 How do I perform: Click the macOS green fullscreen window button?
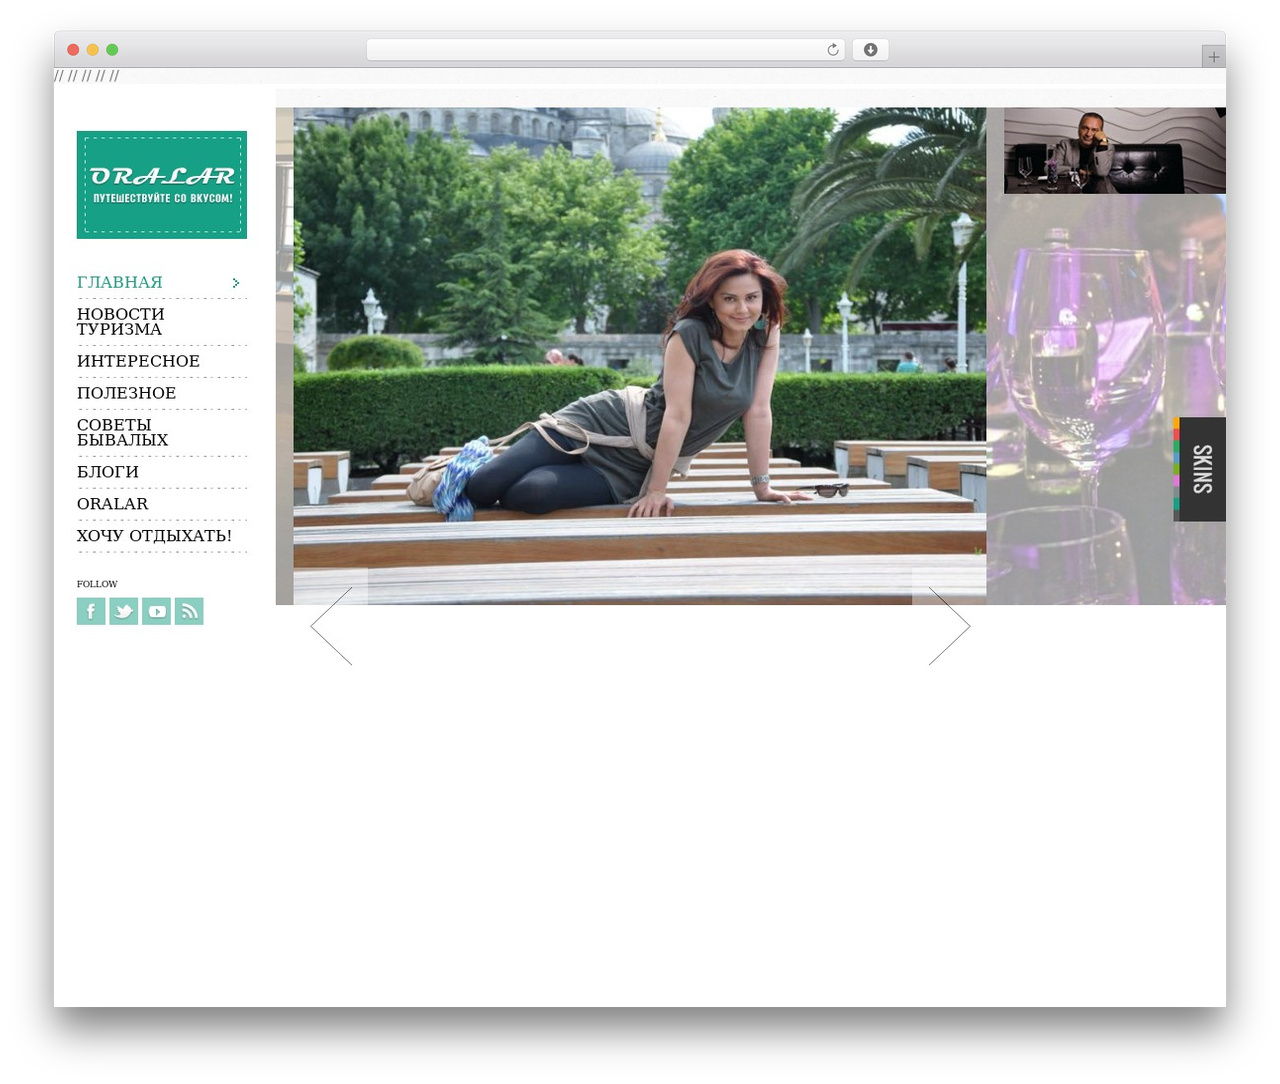tap(112, 50)
